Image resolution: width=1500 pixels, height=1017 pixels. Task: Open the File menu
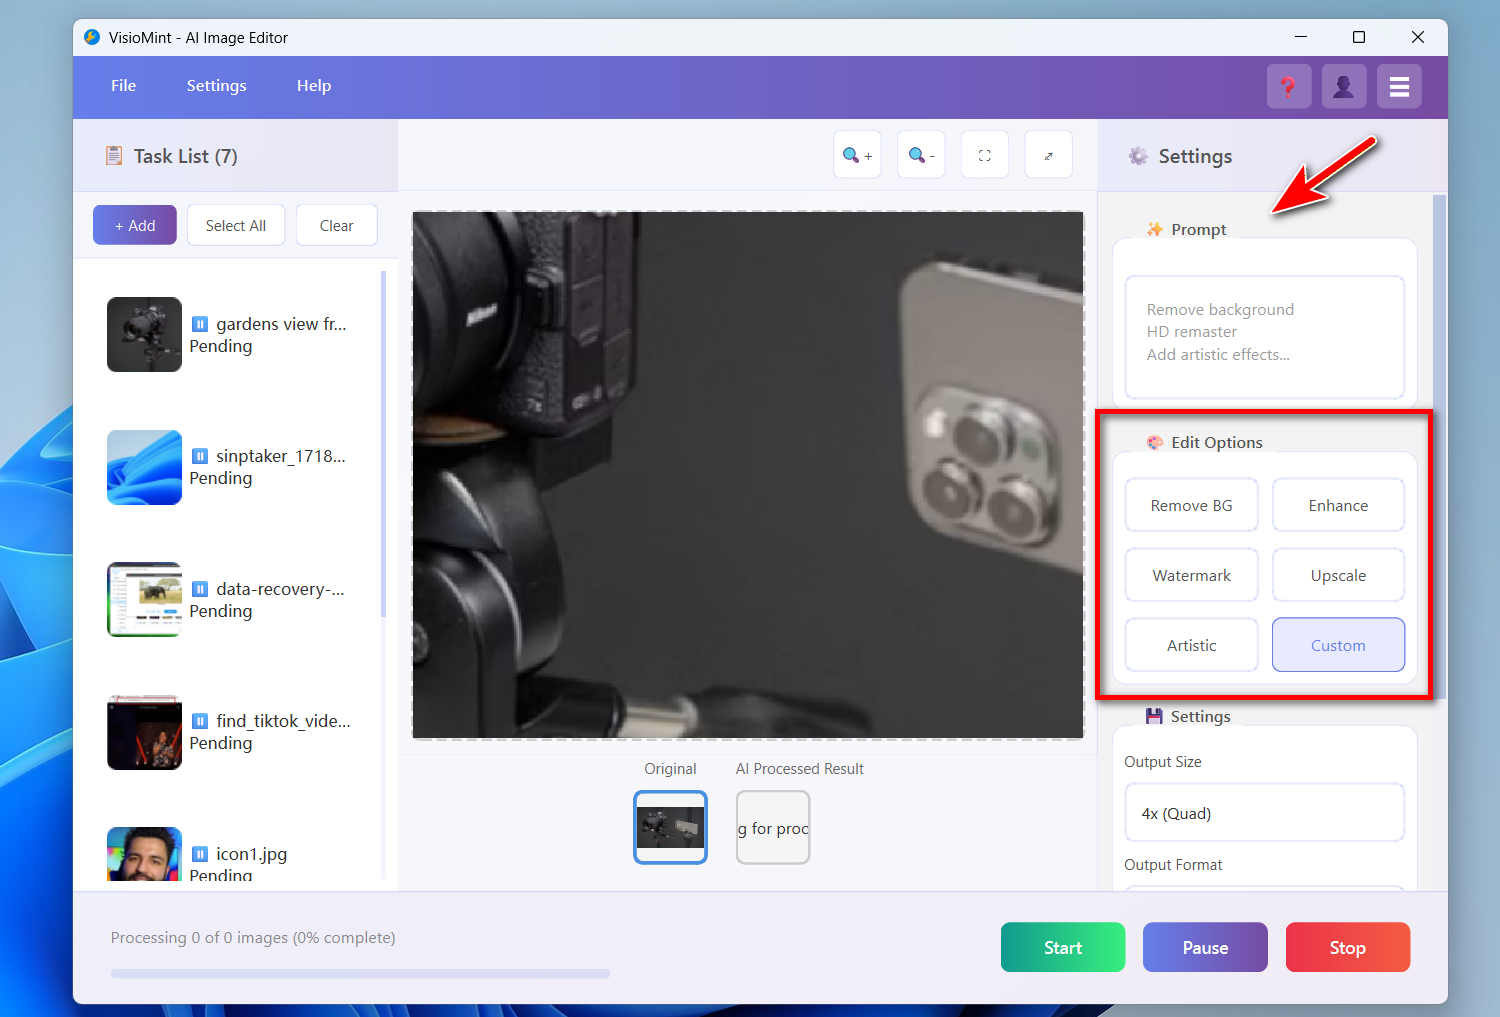tap(123, 86)
